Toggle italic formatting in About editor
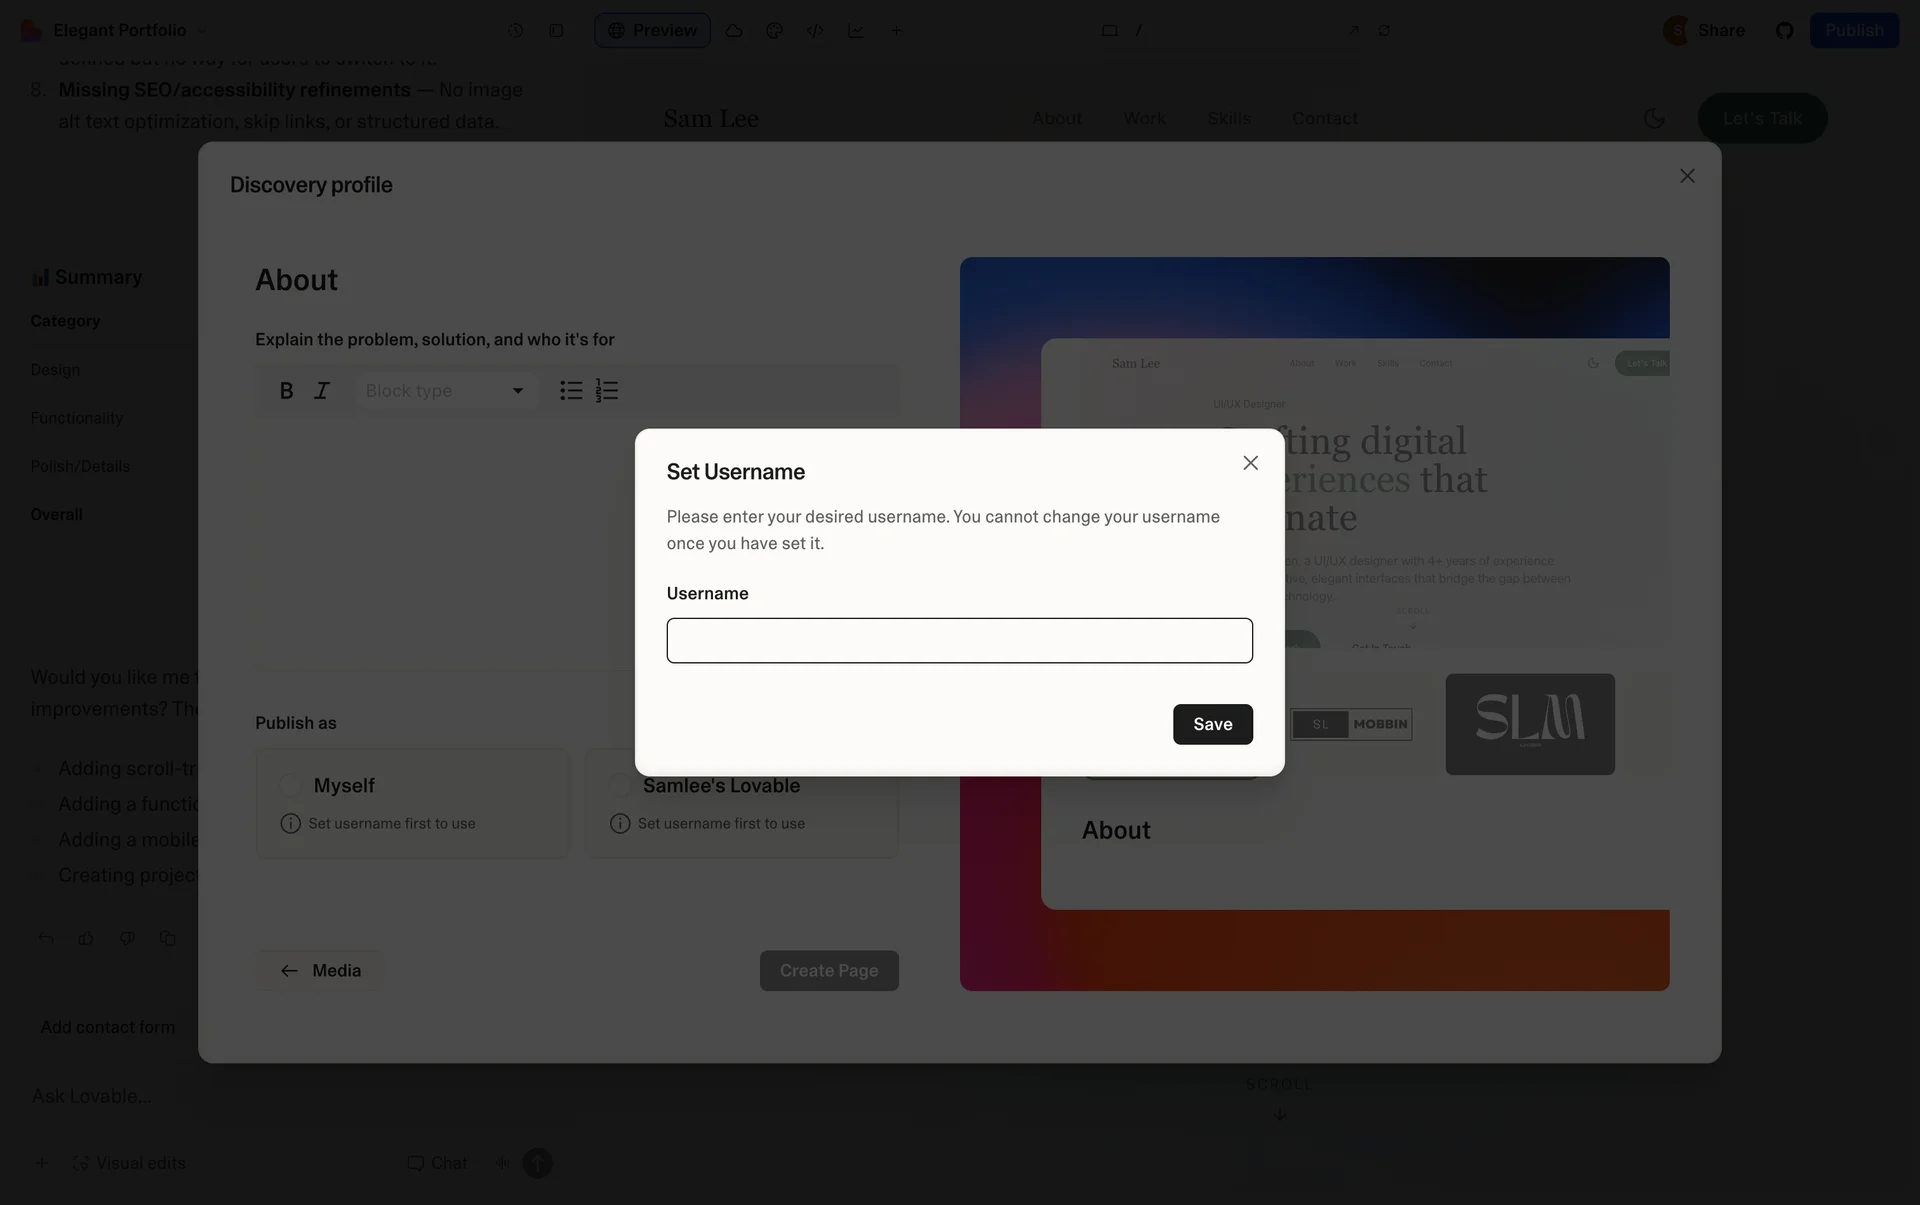The image size is (1920, 1205). (x=322, y=391)
